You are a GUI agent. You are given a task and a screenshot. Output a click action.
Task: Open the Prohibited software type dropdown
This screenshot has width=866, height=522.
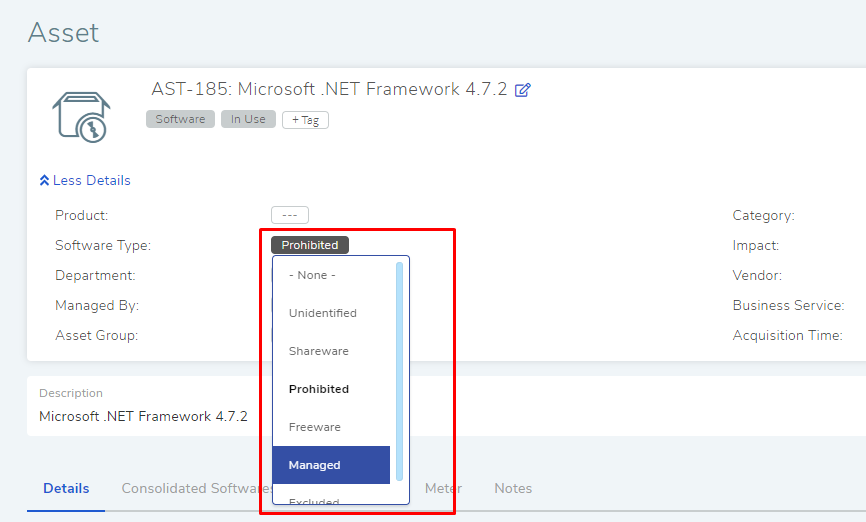point(310,245)
